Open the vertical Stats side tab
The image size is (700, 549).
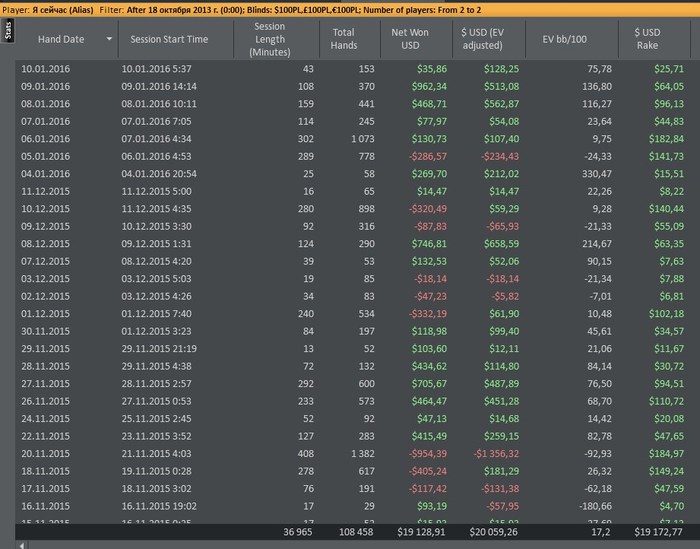pos(7,30)
